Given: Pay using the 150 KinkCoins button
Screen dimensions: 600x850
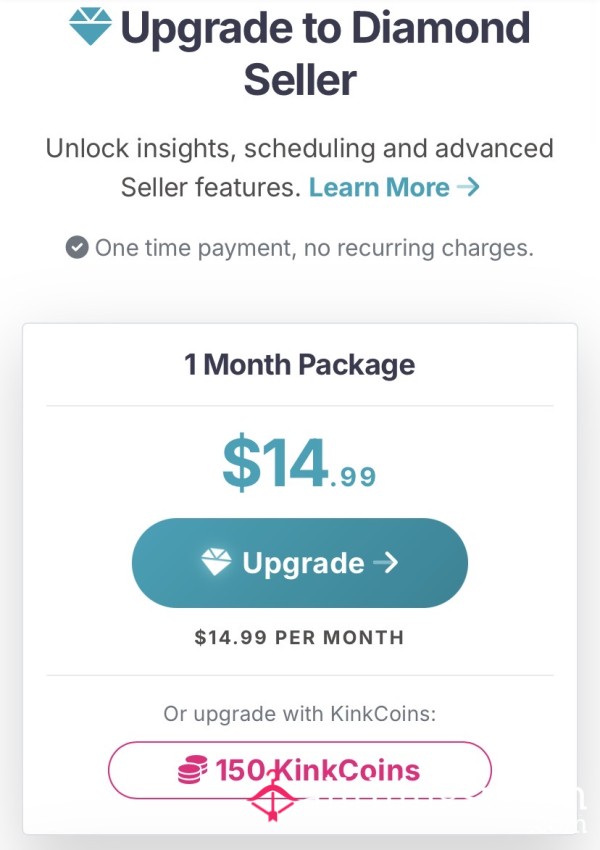Looking at the screenshot, I should pos(300,770).
